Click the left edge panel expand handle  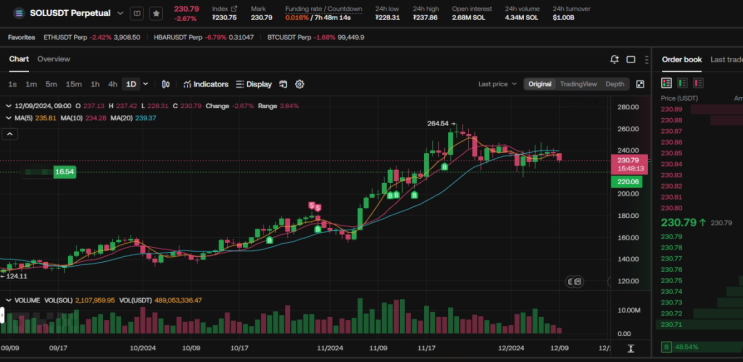(x=2, y=316)
